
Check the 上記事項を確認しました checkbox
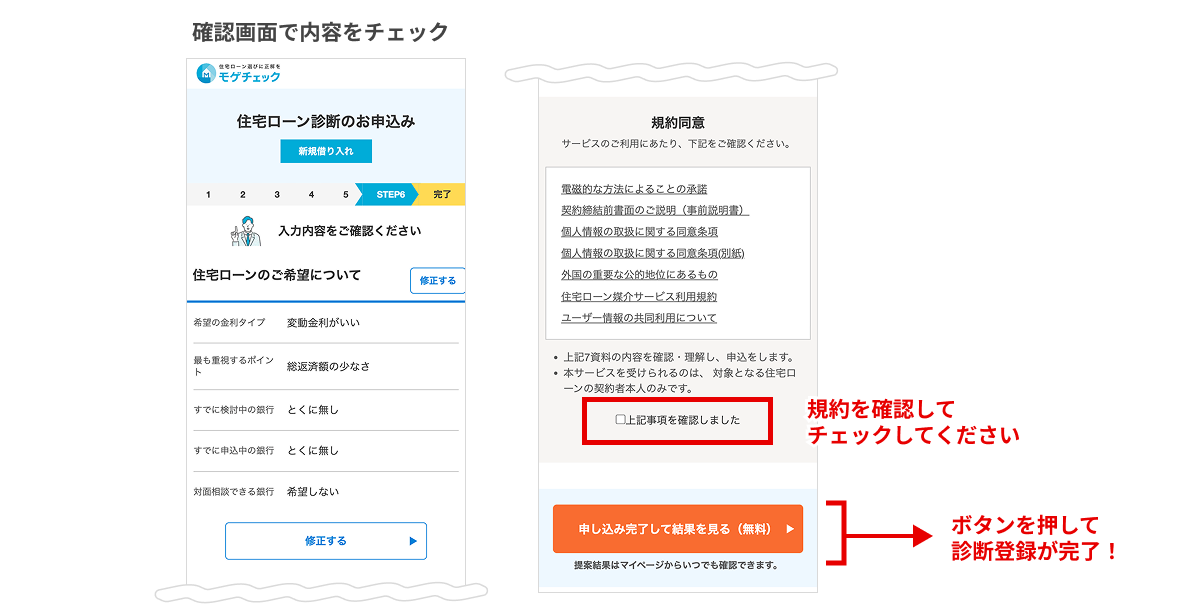click(x=620, y=420)
